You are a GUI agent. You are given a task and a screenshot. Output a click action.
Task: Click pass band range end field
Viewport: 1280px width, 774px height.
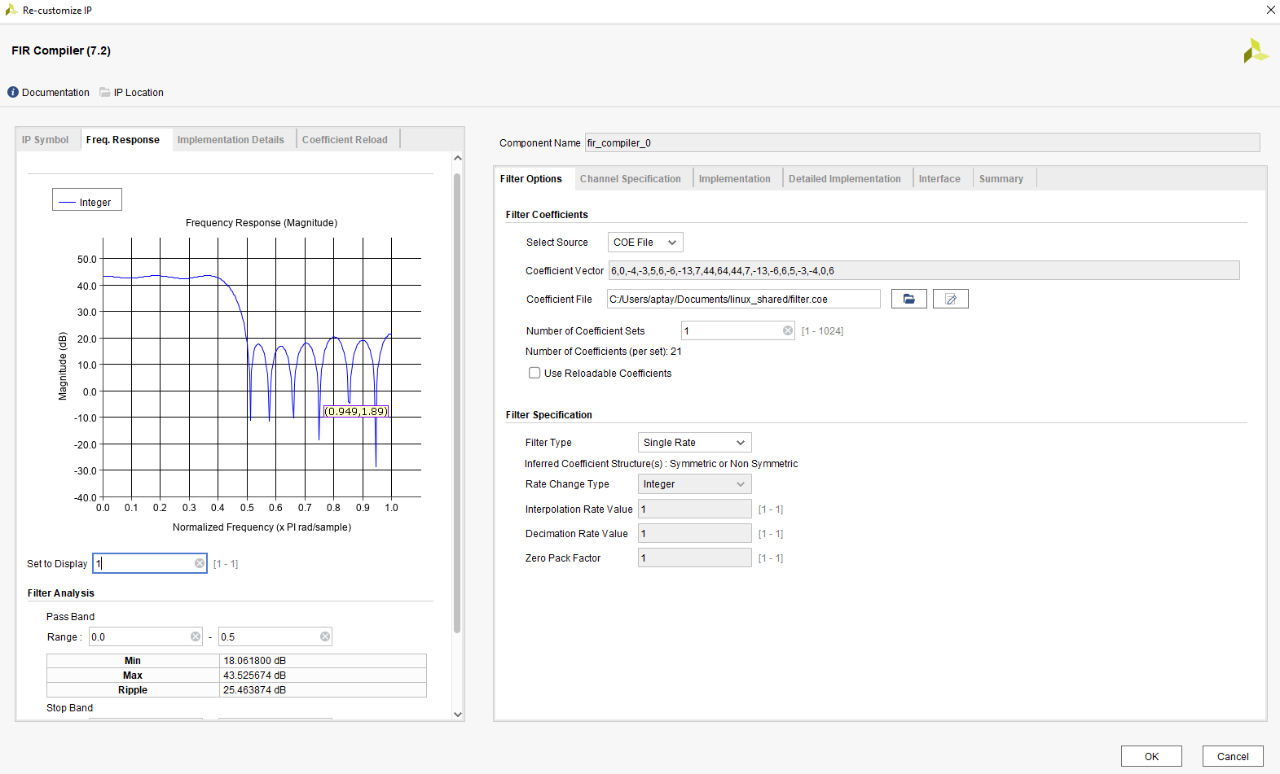[275, 637]
